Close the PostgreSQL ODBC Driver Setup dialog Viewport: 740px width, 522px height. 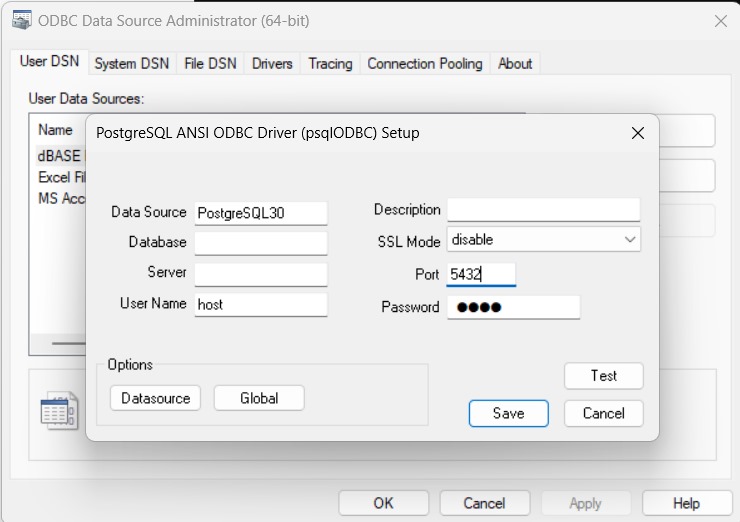[638, 133]
